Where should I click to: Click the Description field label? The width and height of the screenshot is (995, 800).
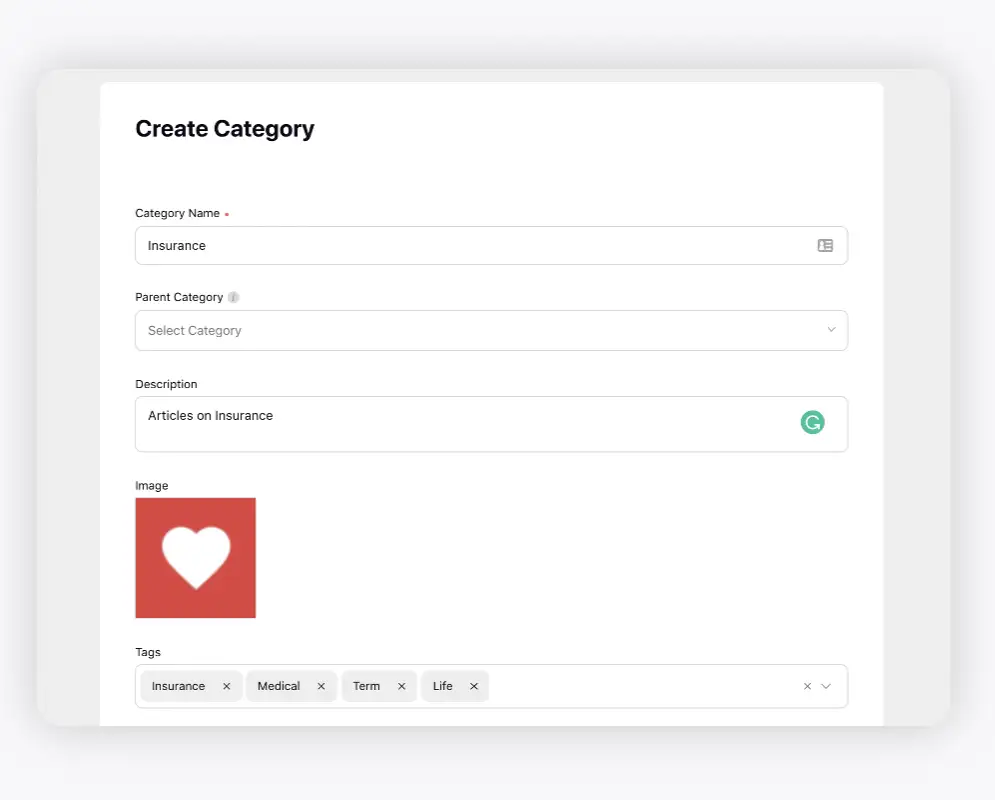point(166,384)
